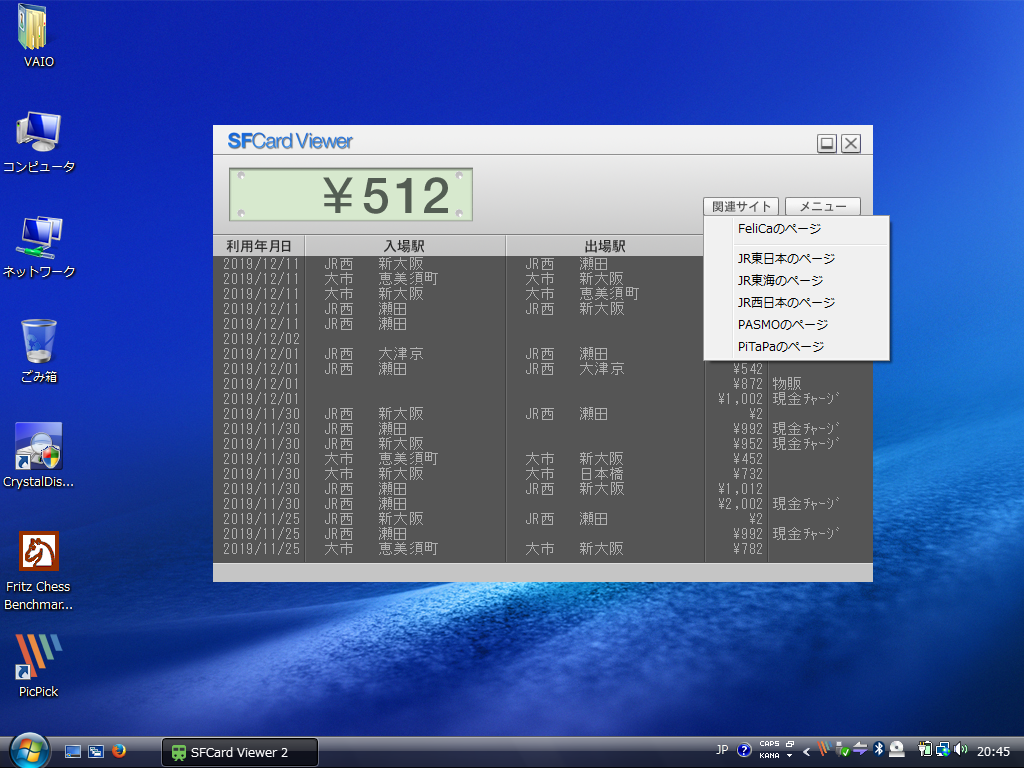Launch CrystalDiskInfo from its desktop shortcut

click(x=39, y=455)
